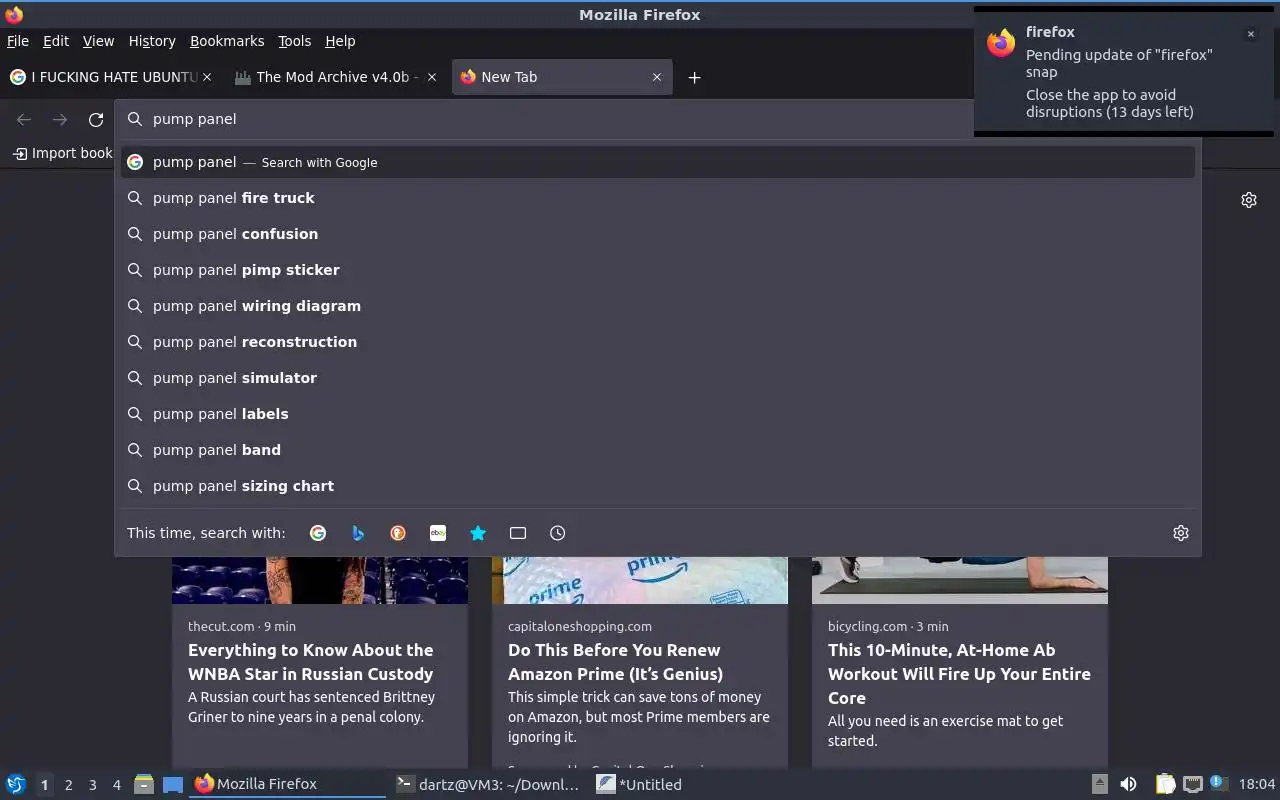Close the New Tab tab
Screen dimensions: 1280x800
657,77
